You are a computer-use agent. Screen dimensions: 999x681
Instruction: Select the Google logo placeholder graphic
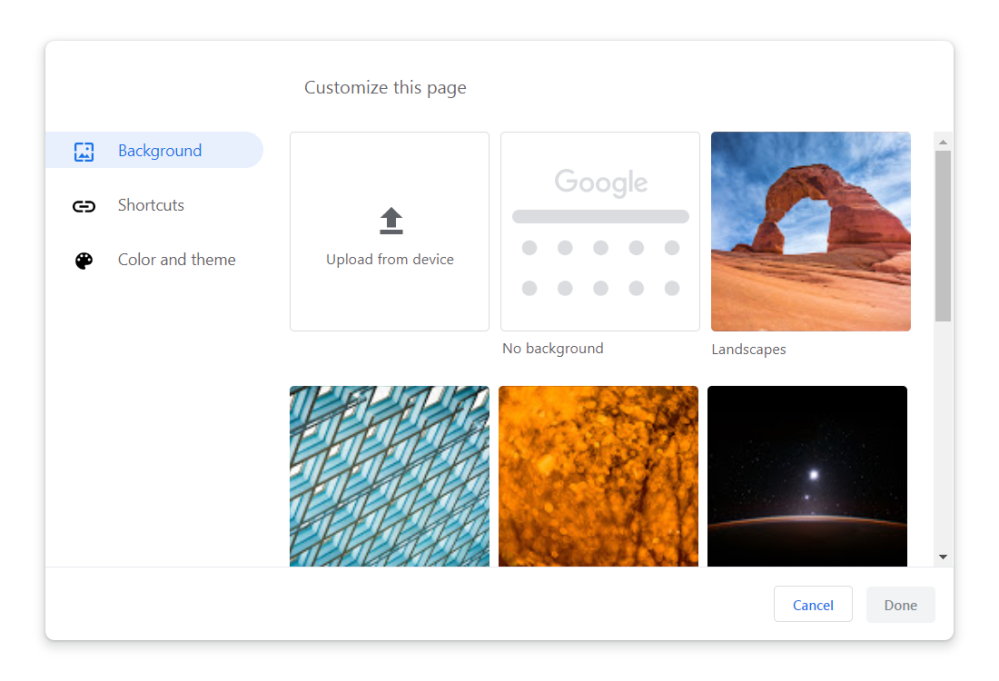tap(599, 182)
